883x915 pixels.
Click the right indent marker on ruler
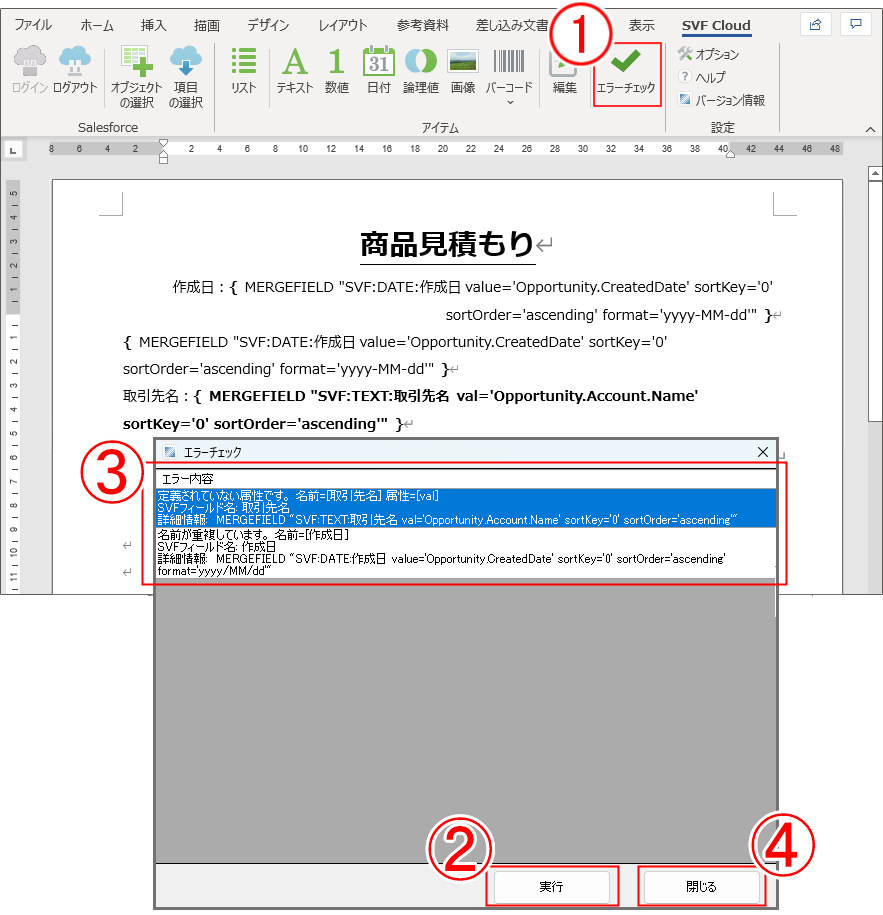[x=730, y=154]
